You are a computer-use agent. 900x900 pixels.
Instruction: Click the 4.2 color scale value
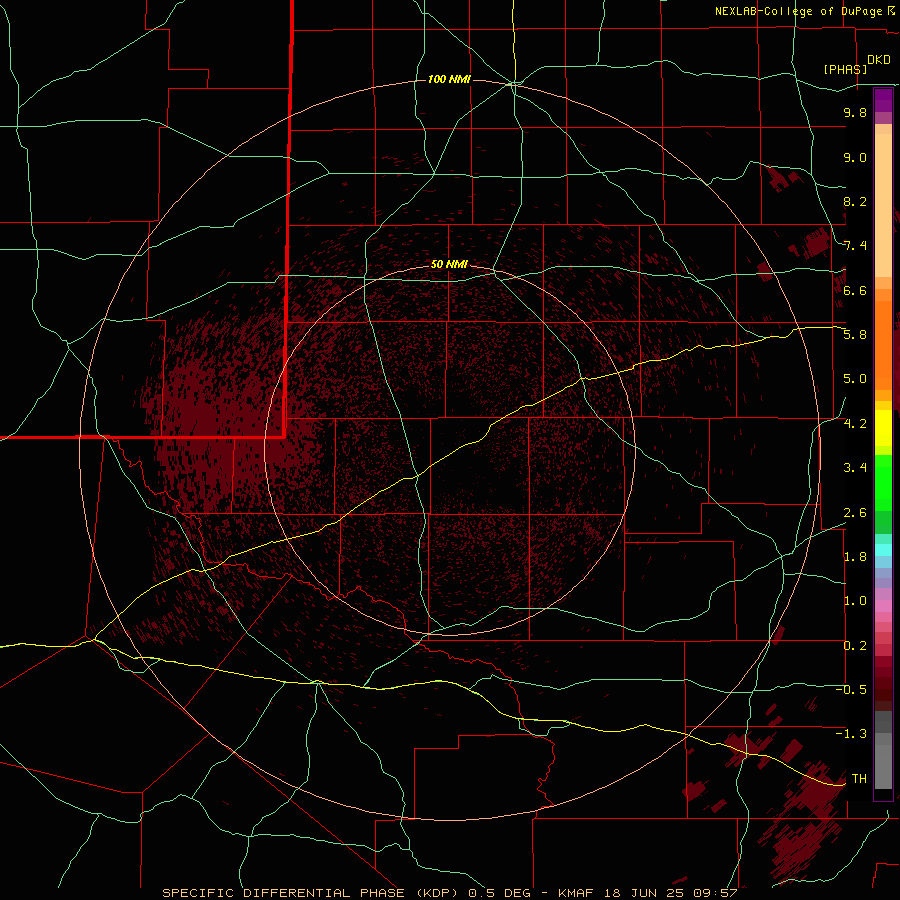855,424
